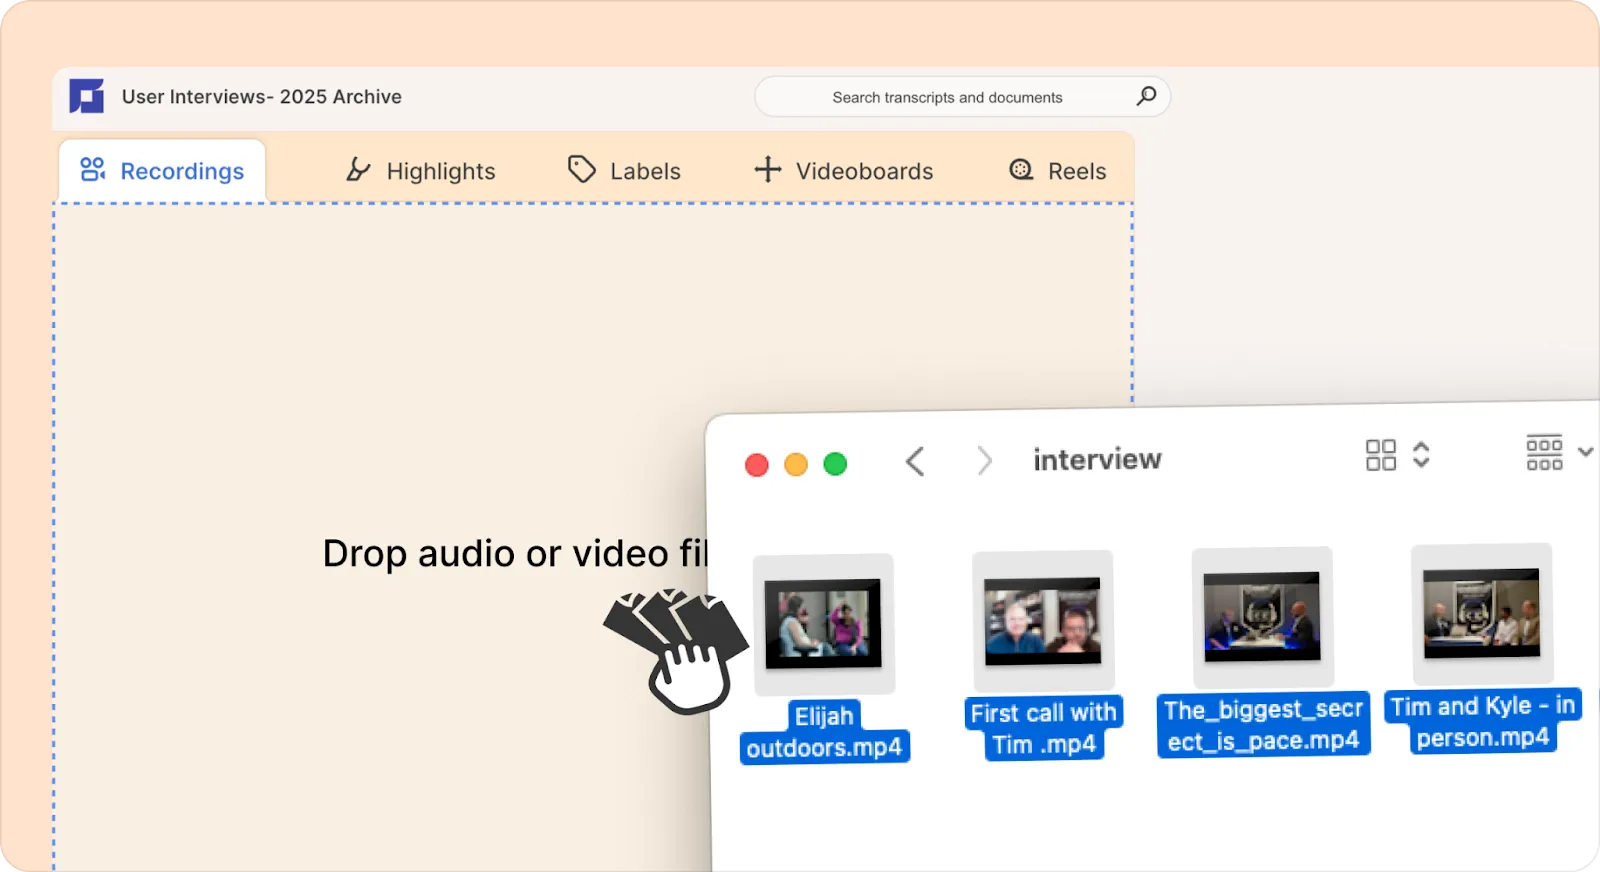Go forward in the interview Finder window
This screenshot has width=1600, height=872.
point(985,460)
